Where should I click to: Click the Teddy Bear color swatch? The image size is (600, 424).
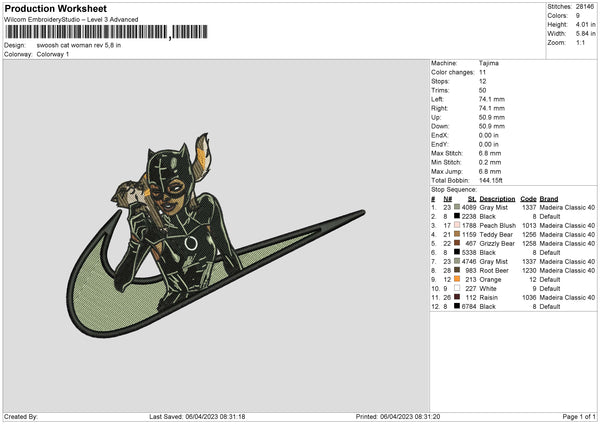[457, 234]
